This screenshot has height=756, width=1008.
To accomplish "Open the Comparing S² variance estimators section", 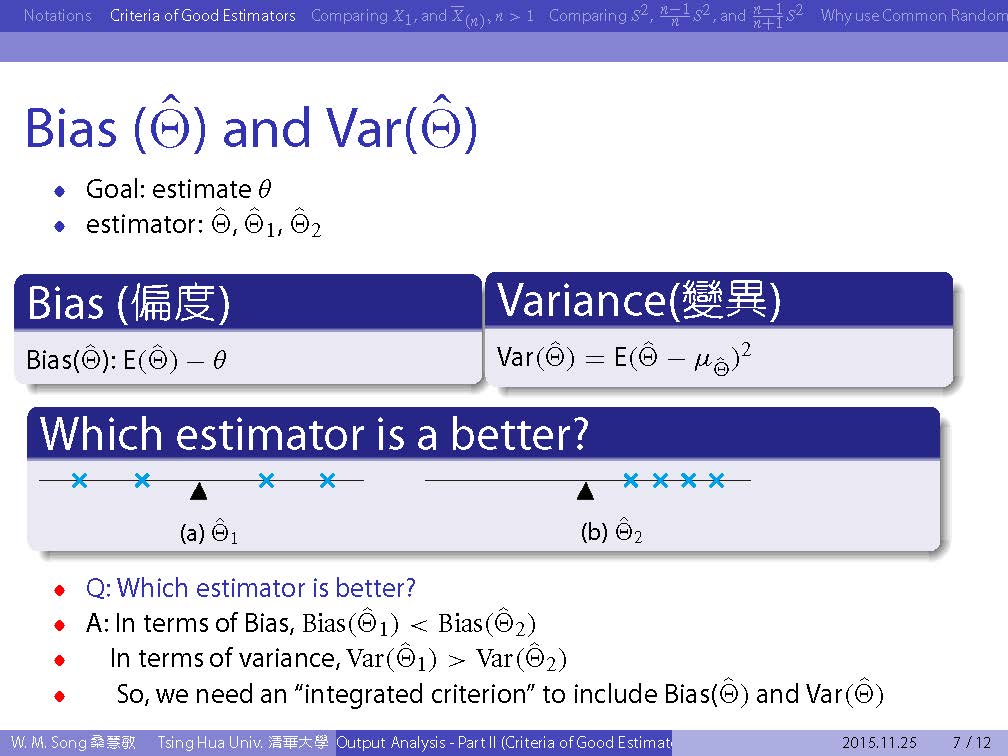I will [x=676, y=16].
